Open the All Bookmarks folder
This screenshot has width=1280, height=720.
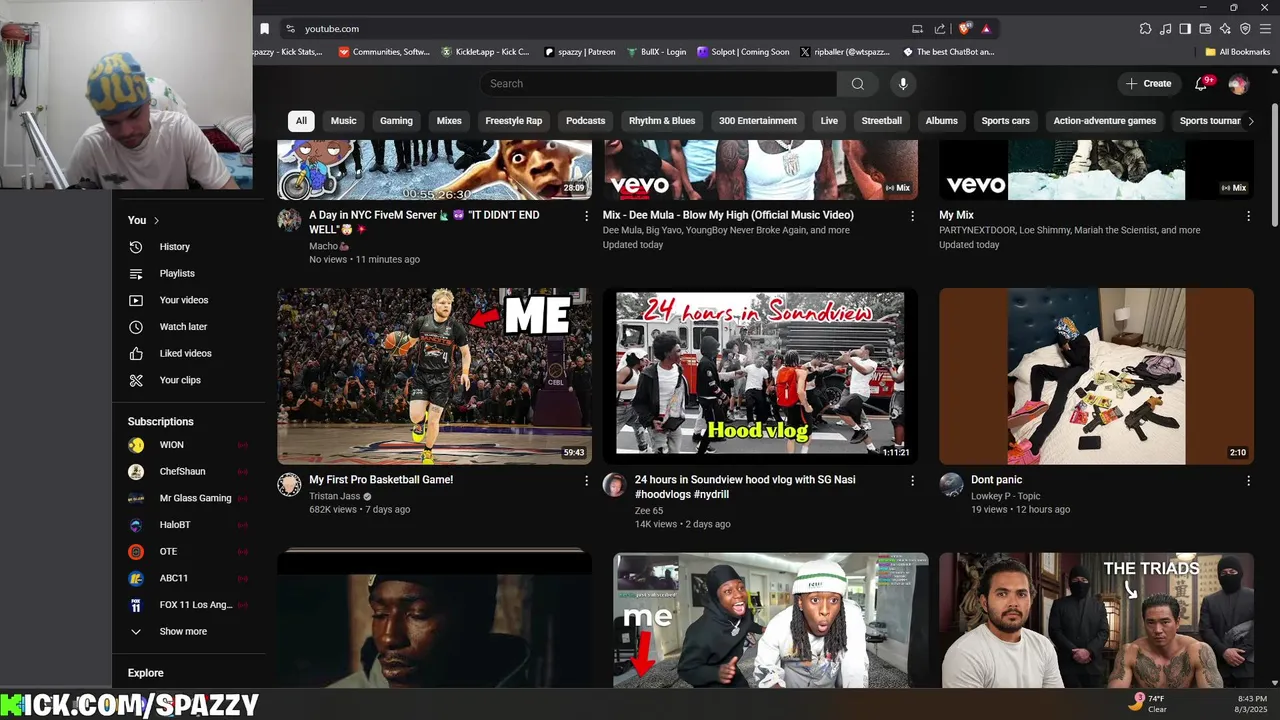(x=1237, y=52)
